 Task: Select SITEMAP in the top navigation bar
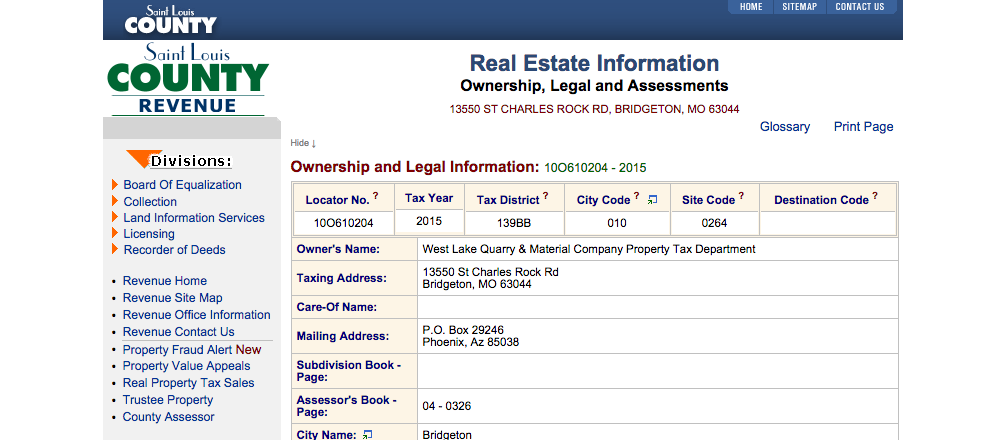[x=799, y=7]
